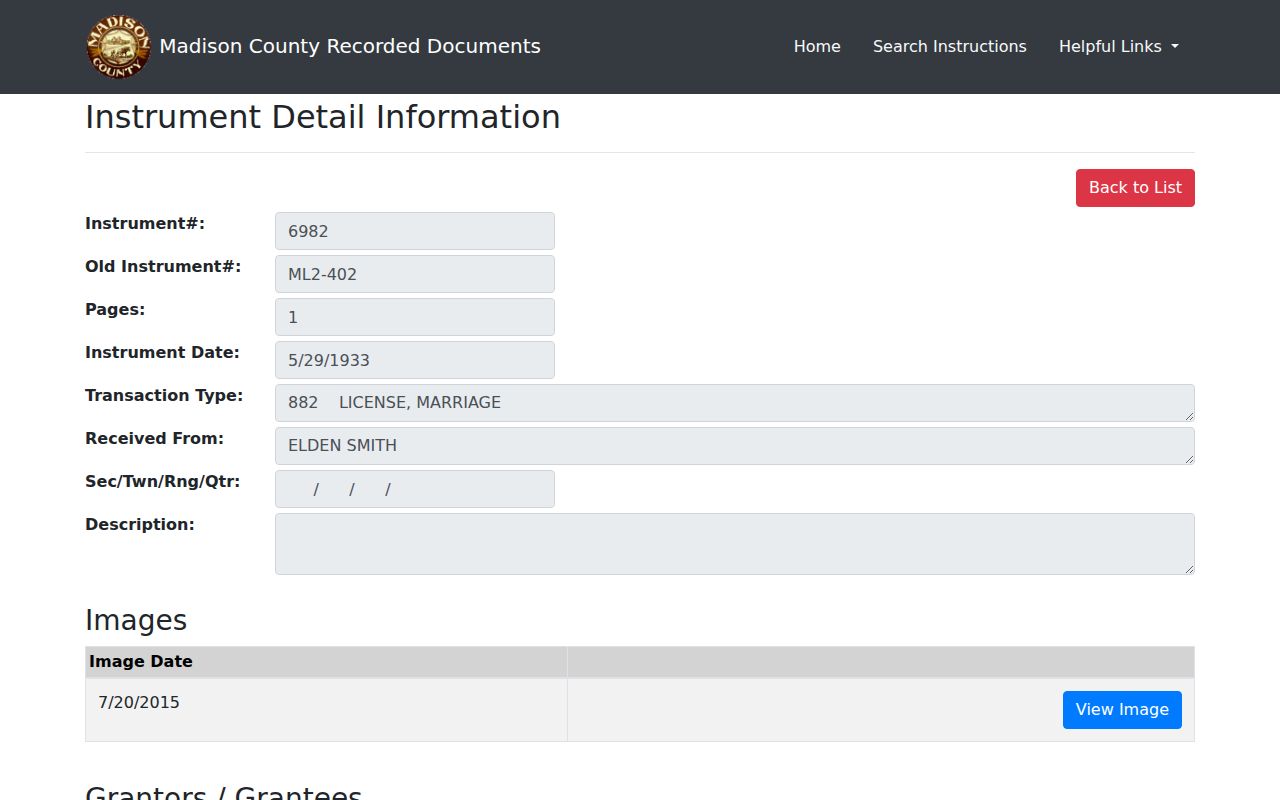This screenshot has width=1280, height=800.
Task: Go to the Home page
Action: point(817,46)
